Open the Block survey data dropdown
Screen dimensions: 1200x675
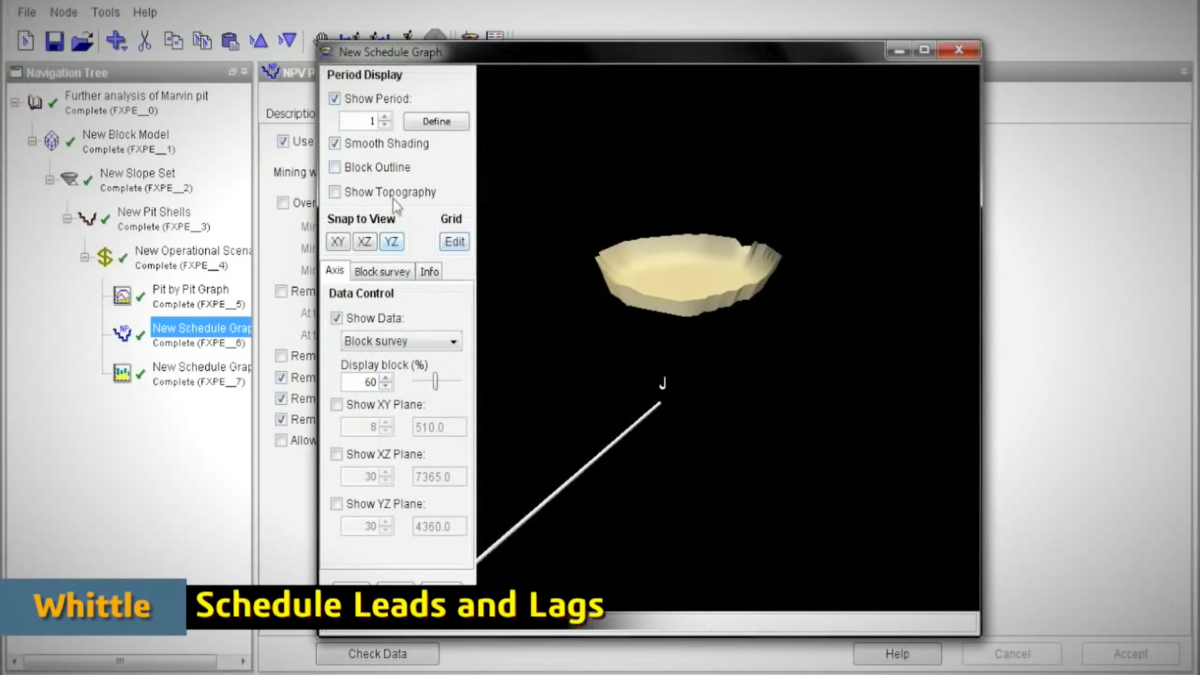(x=400, y=341)
